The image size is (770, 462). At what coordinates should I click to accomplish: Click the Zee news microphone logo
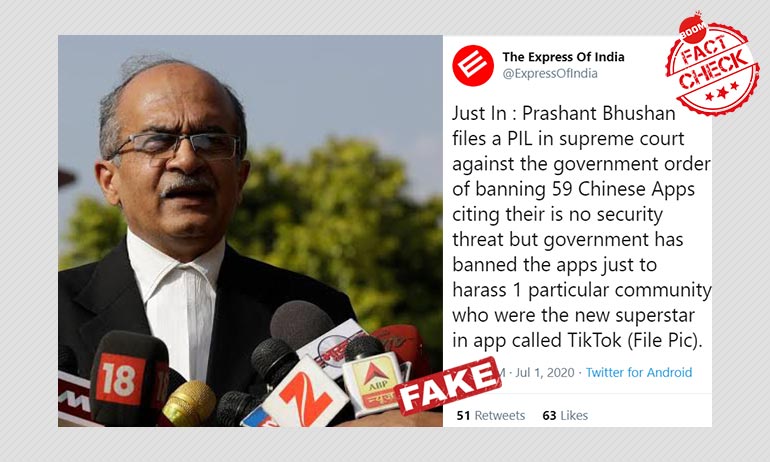tap(304, 397)
